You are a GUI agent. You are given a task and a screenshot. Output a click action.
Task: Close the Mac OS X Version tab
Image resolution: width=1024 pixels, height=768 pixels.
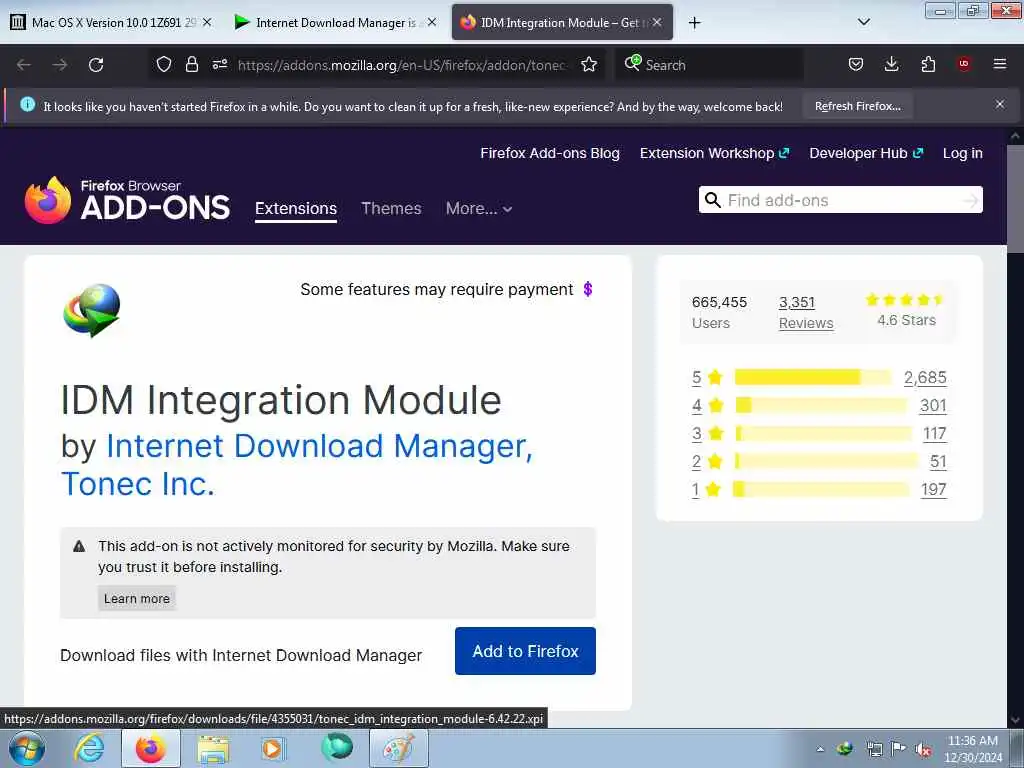207,22
